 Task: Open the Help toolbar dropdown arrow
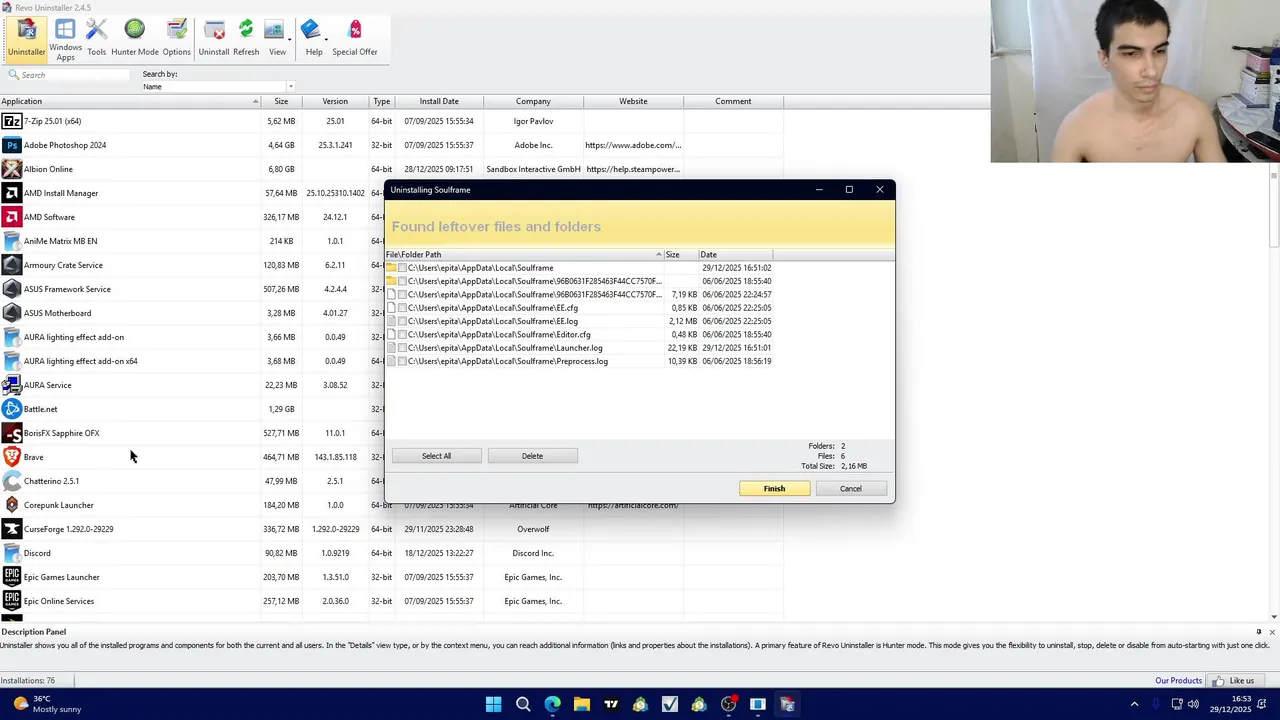coord(326,39)
